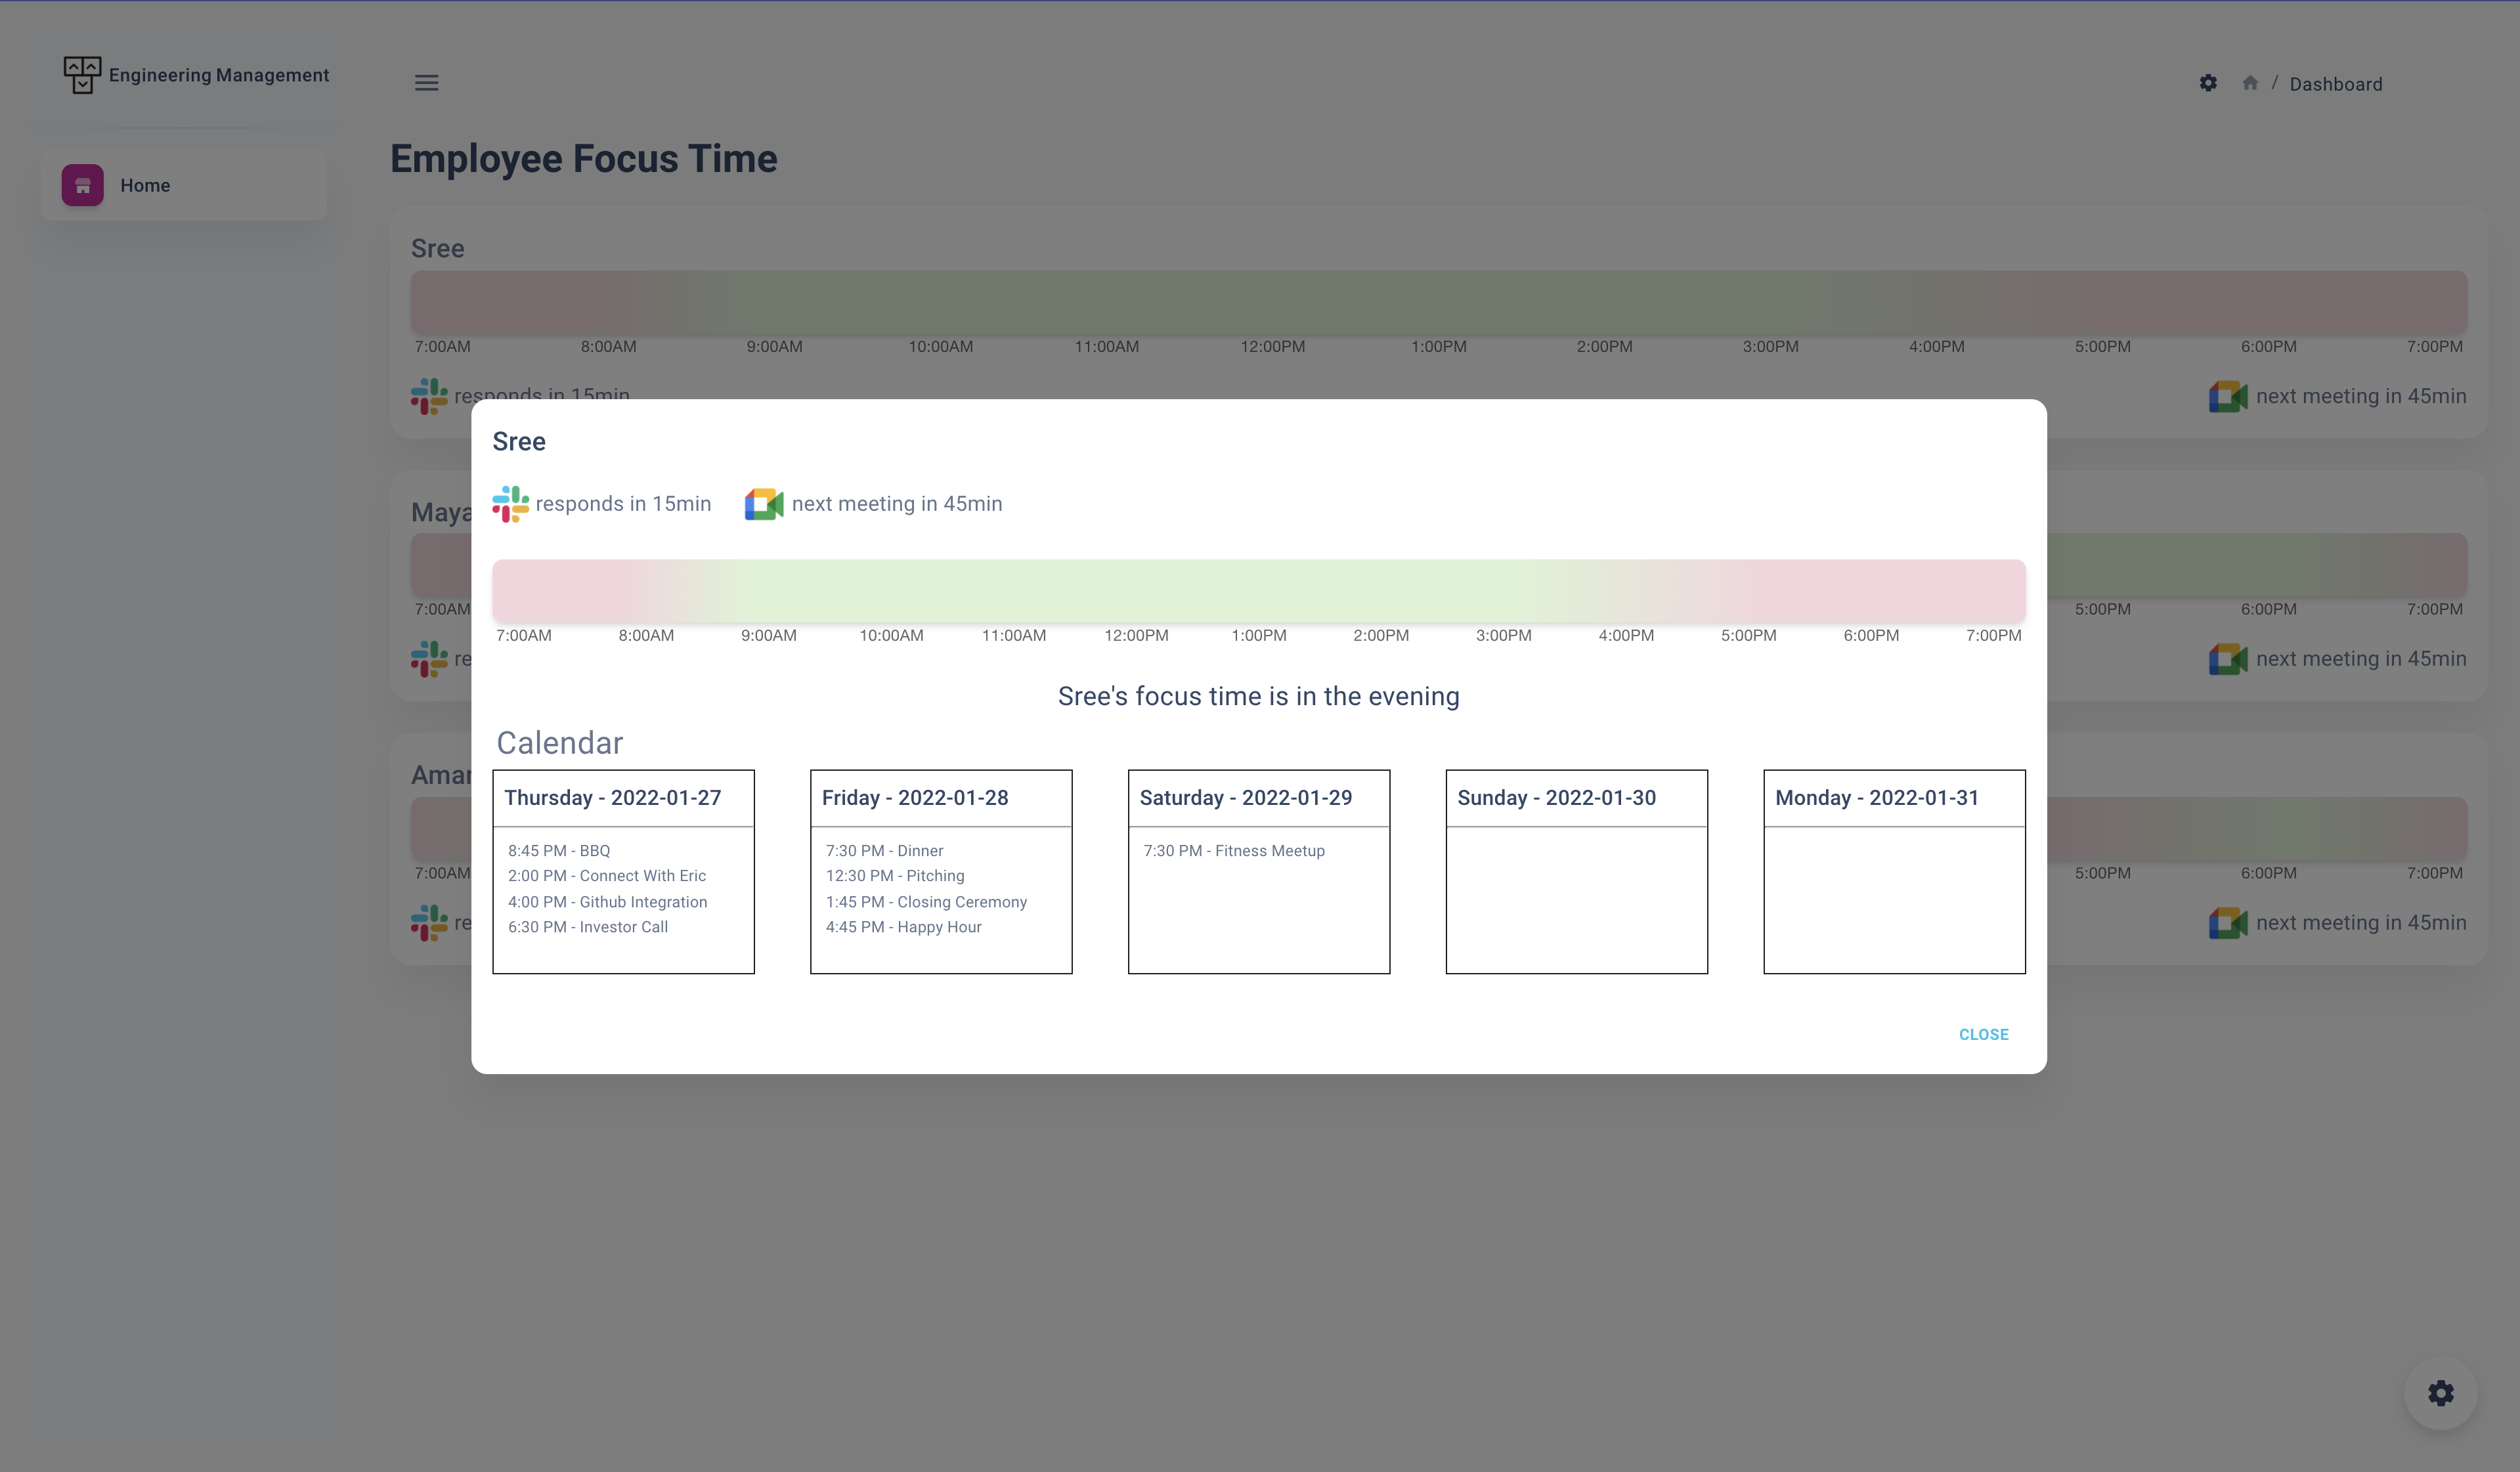2520x1472 pixels.
Task: Select Home in the sidebar
Action: point(145,185)
